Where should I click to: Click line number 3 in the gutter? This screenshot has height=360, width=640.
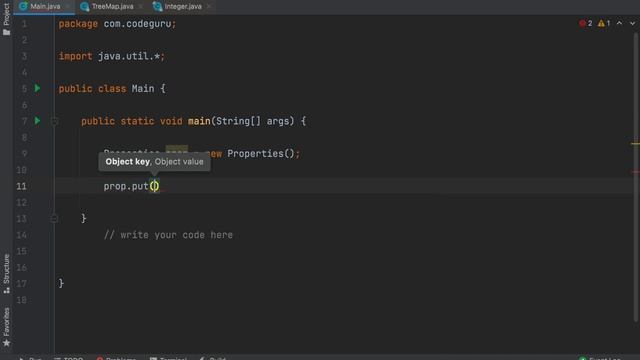coord(24,56)
